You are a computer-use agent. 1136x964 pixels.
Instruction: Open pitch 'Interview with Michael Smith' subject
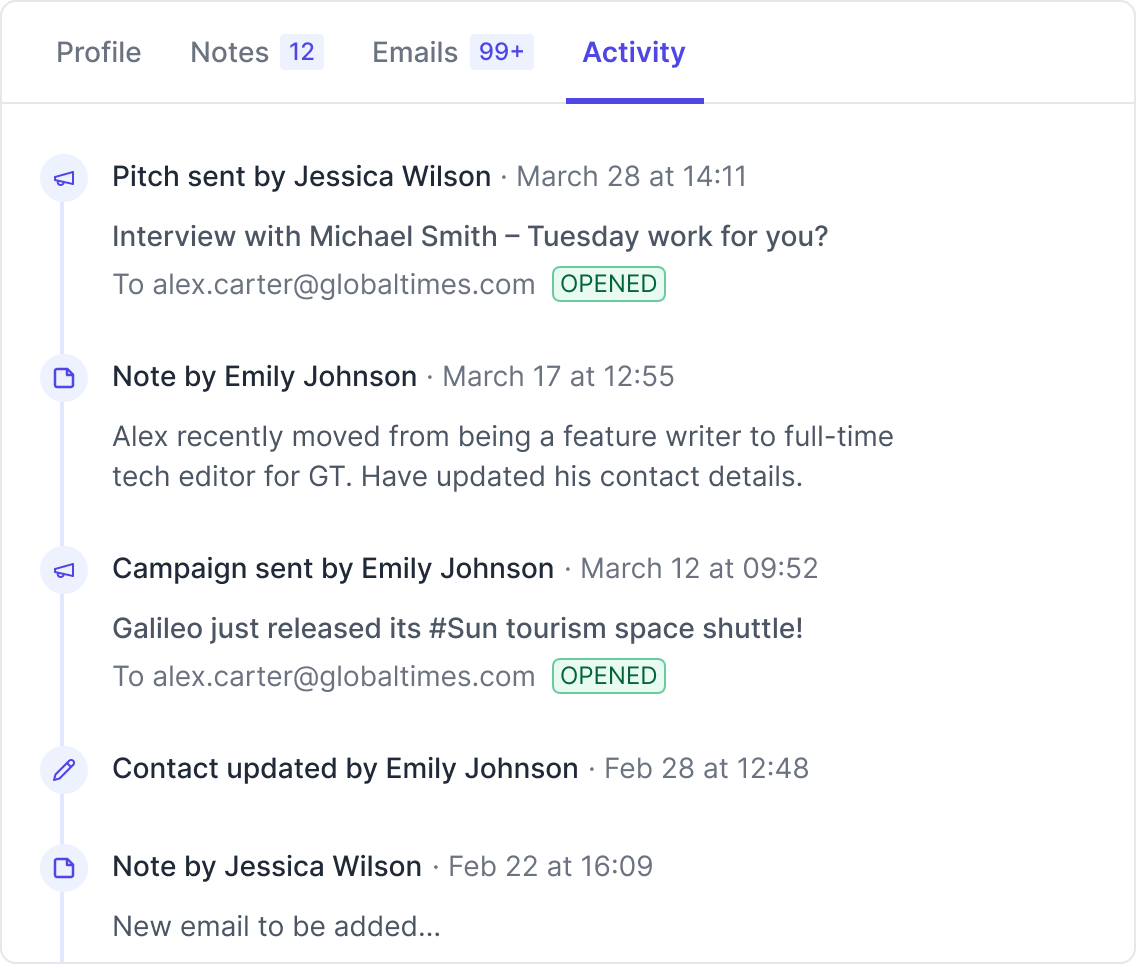point(470,237)
